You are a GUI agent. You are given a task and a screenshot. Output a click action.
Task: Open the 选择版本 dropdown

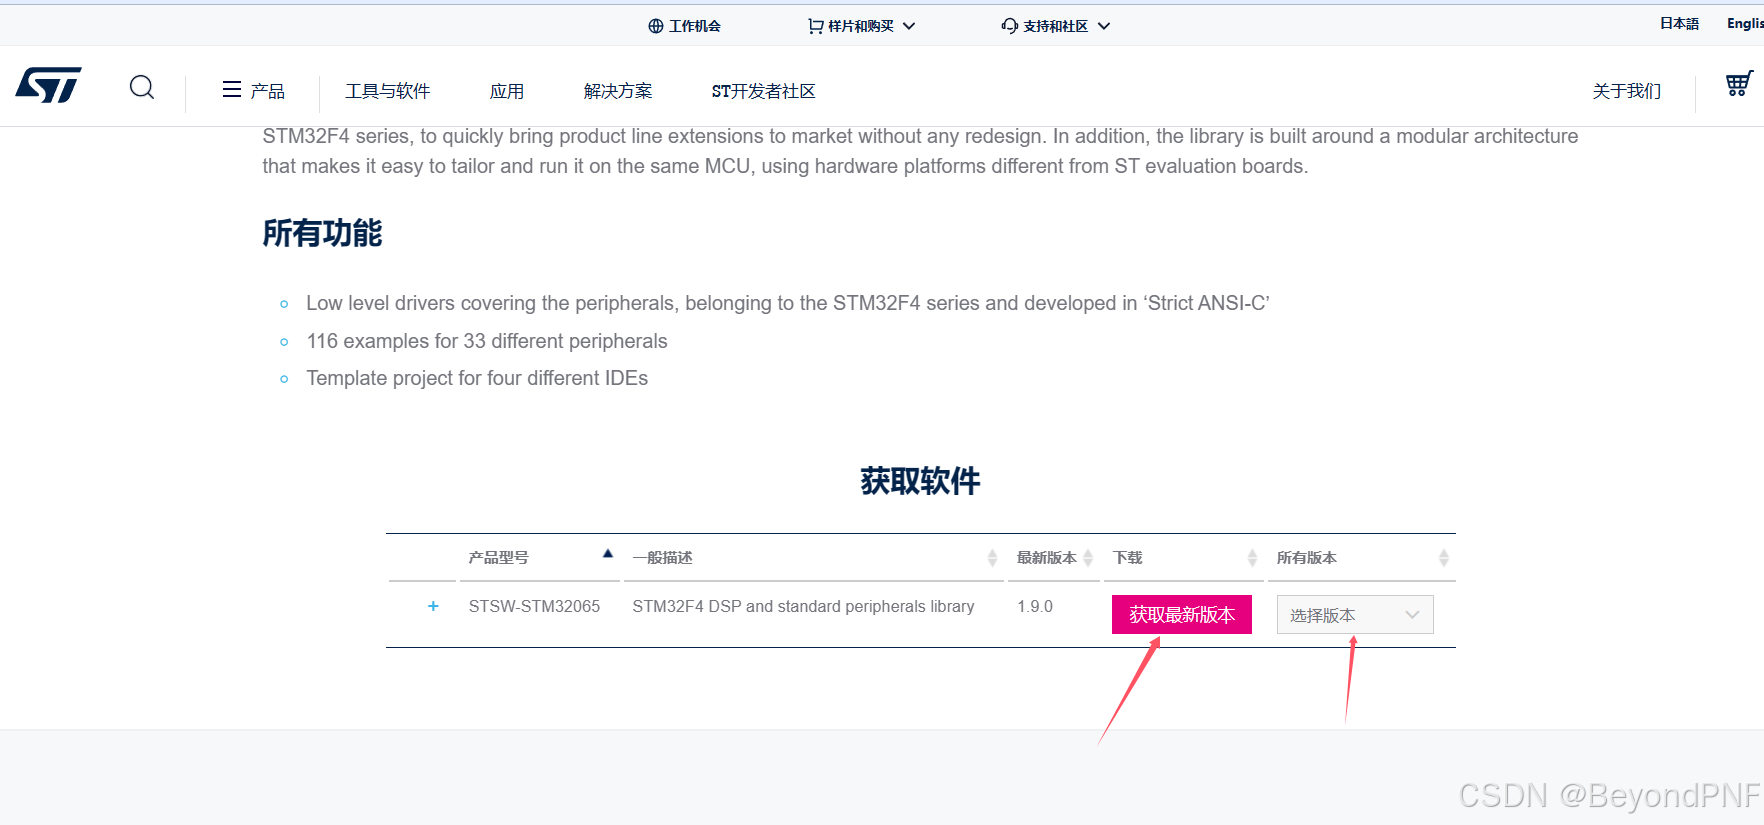coord(1355,615)
